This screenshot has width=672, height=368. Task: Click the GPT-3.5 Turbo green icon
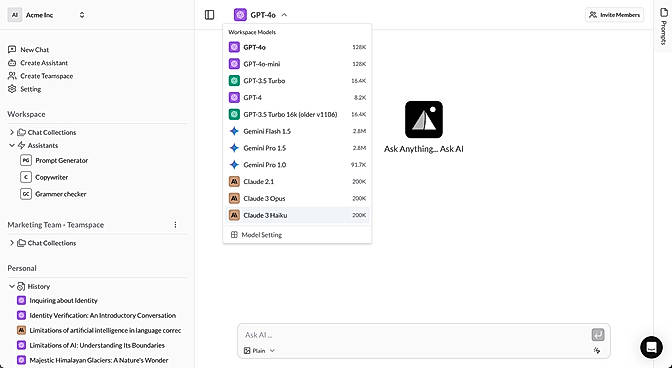234,81
